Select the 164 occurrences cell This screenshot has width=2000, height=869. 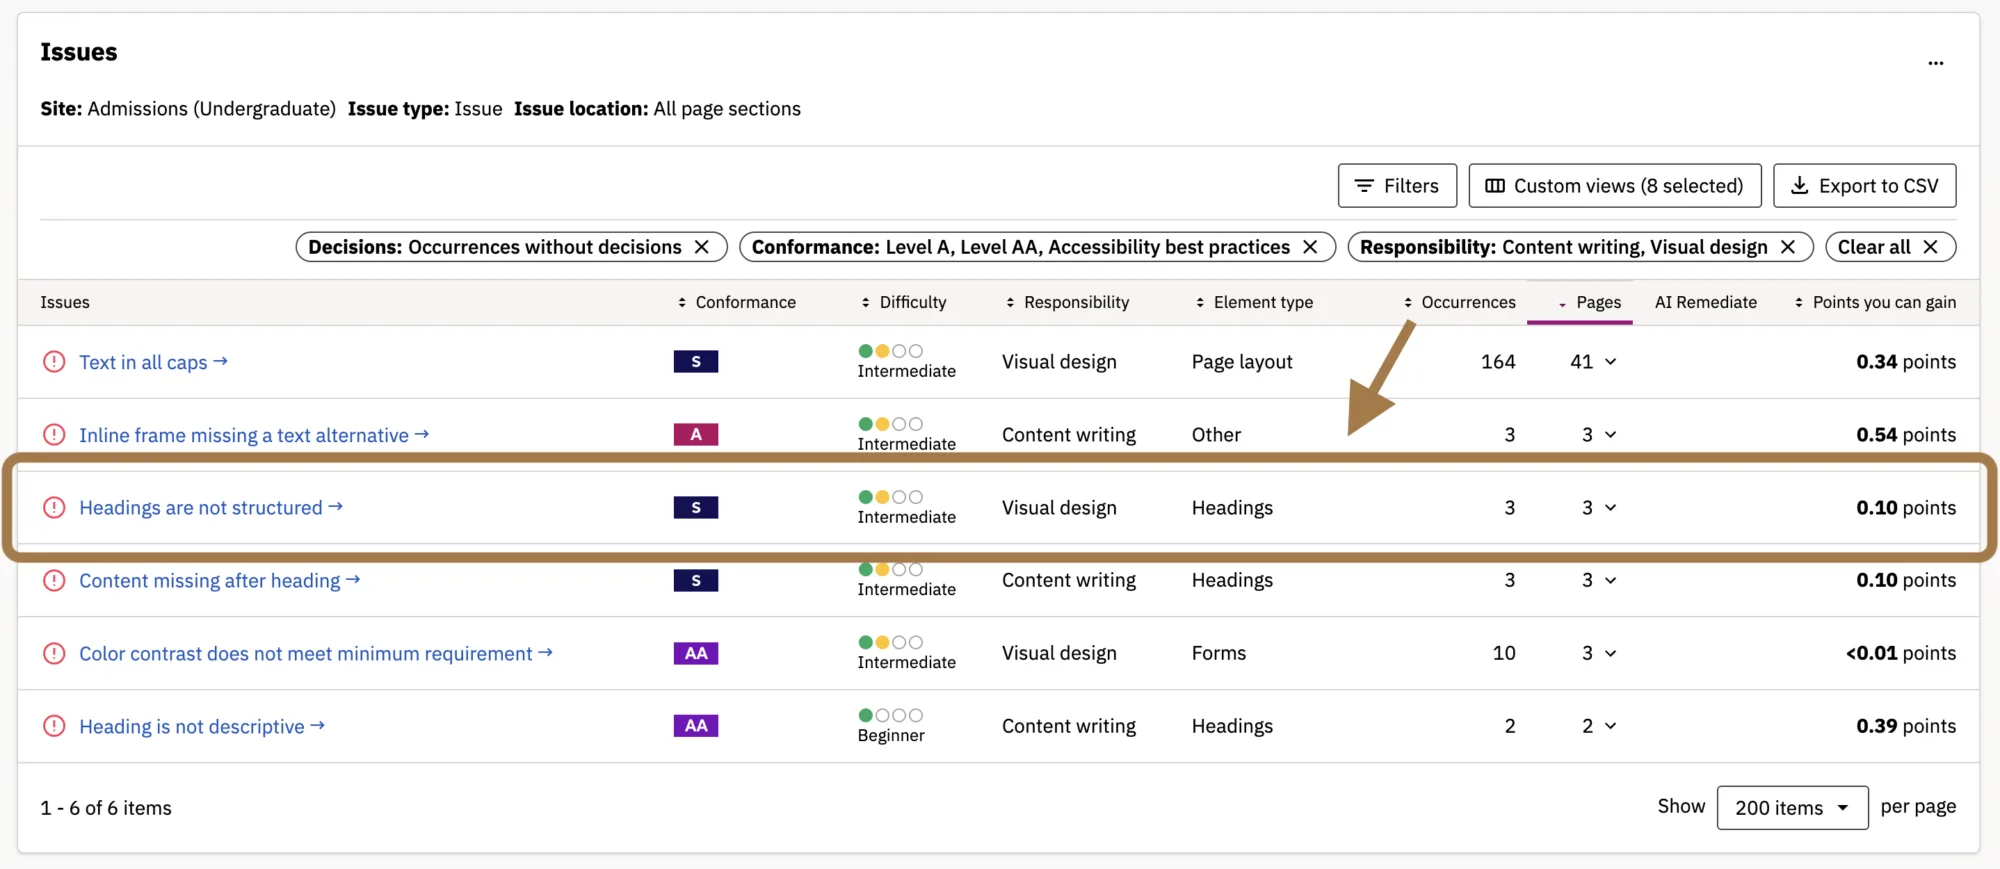pos(1498,362)
